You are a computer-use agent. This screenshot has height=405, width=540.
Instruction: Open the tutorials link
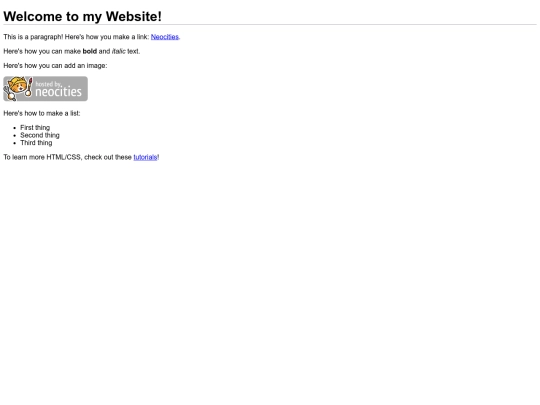click(x=145, y=157)
